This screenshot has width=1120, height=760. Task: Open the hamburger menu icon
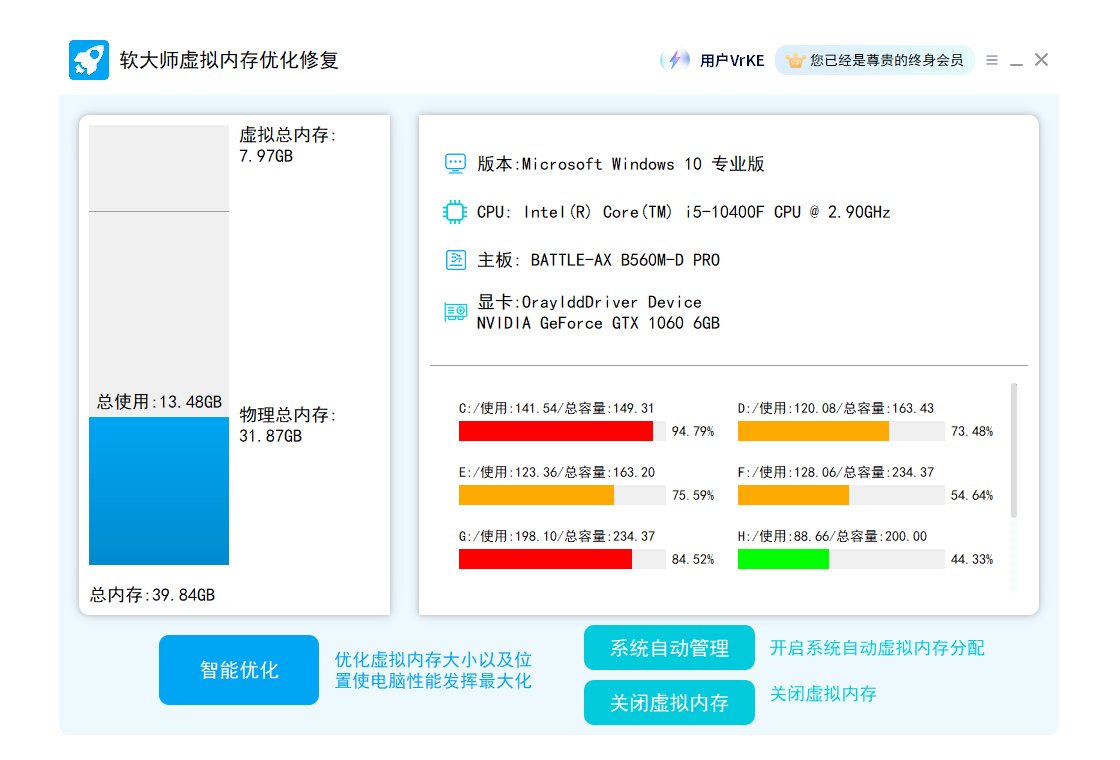pyautogui.click(x=992, y=60)
